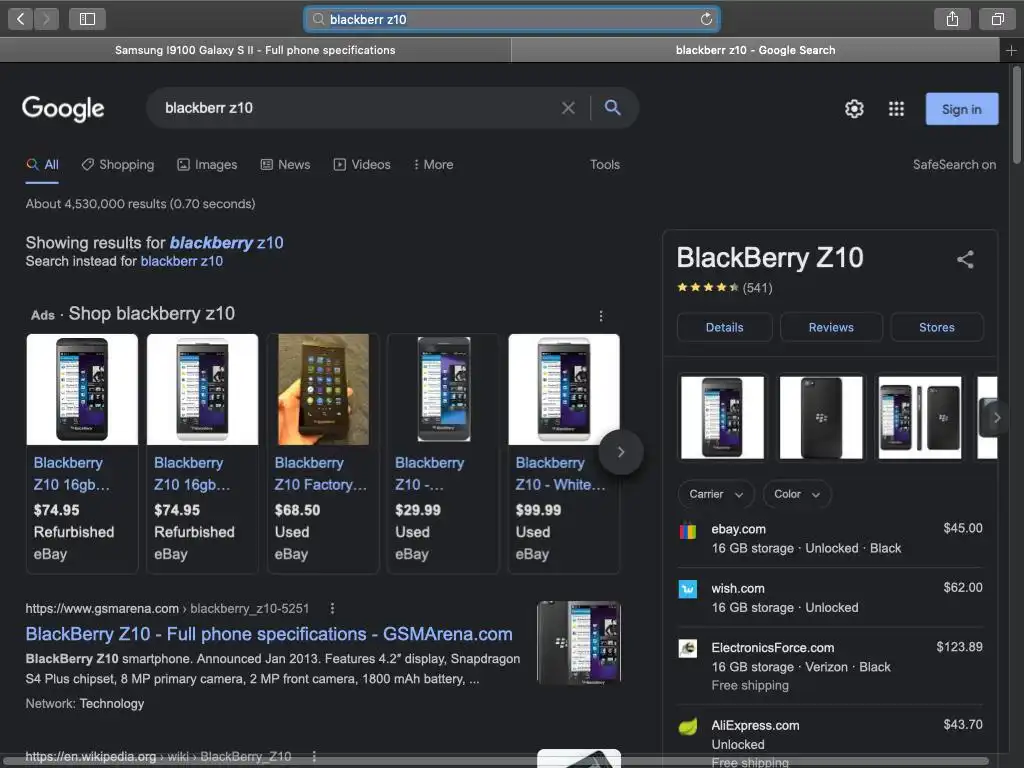Open the Tools menu under search

click(605, 165)
